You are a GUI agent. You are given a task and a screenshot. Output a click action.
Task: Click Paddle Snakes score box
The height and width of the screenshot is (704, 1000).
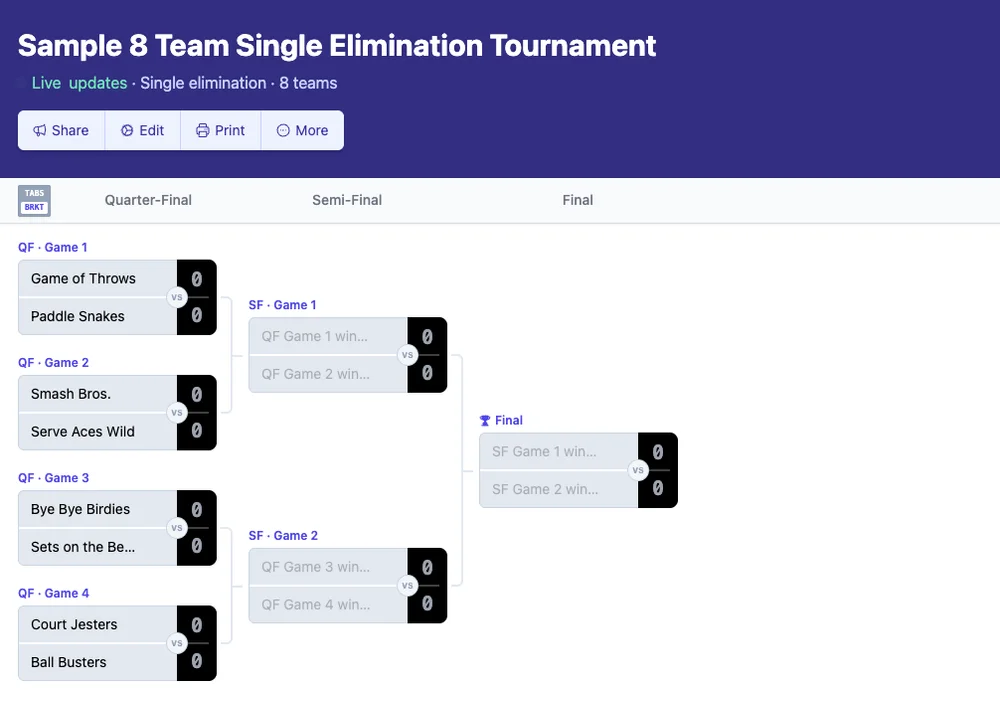[197, 316]
